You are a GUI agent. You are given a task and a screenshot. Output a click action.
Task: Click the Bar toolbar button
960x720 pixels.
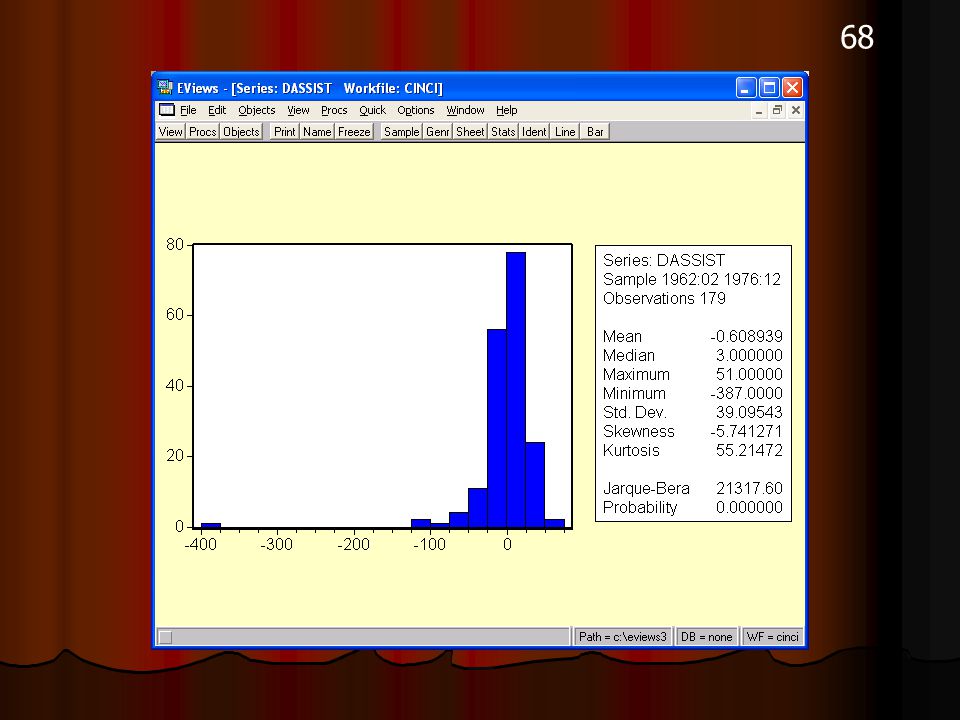pyautogui.click(x=595, y=132)
